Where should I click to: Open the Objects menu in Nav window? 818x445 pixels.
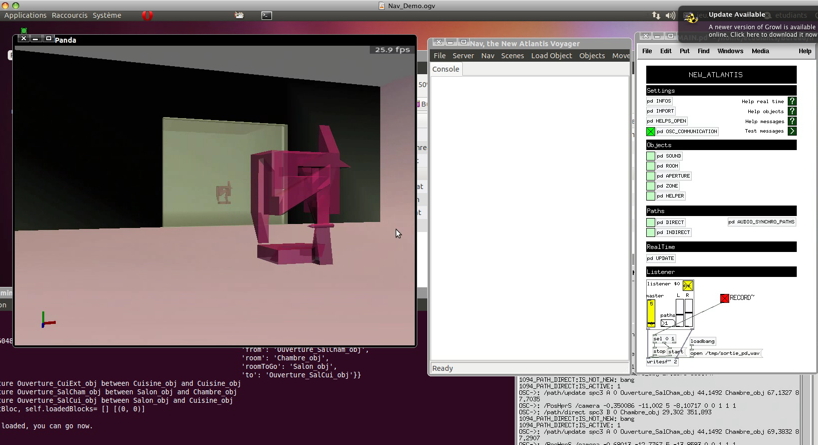[592, 56]
